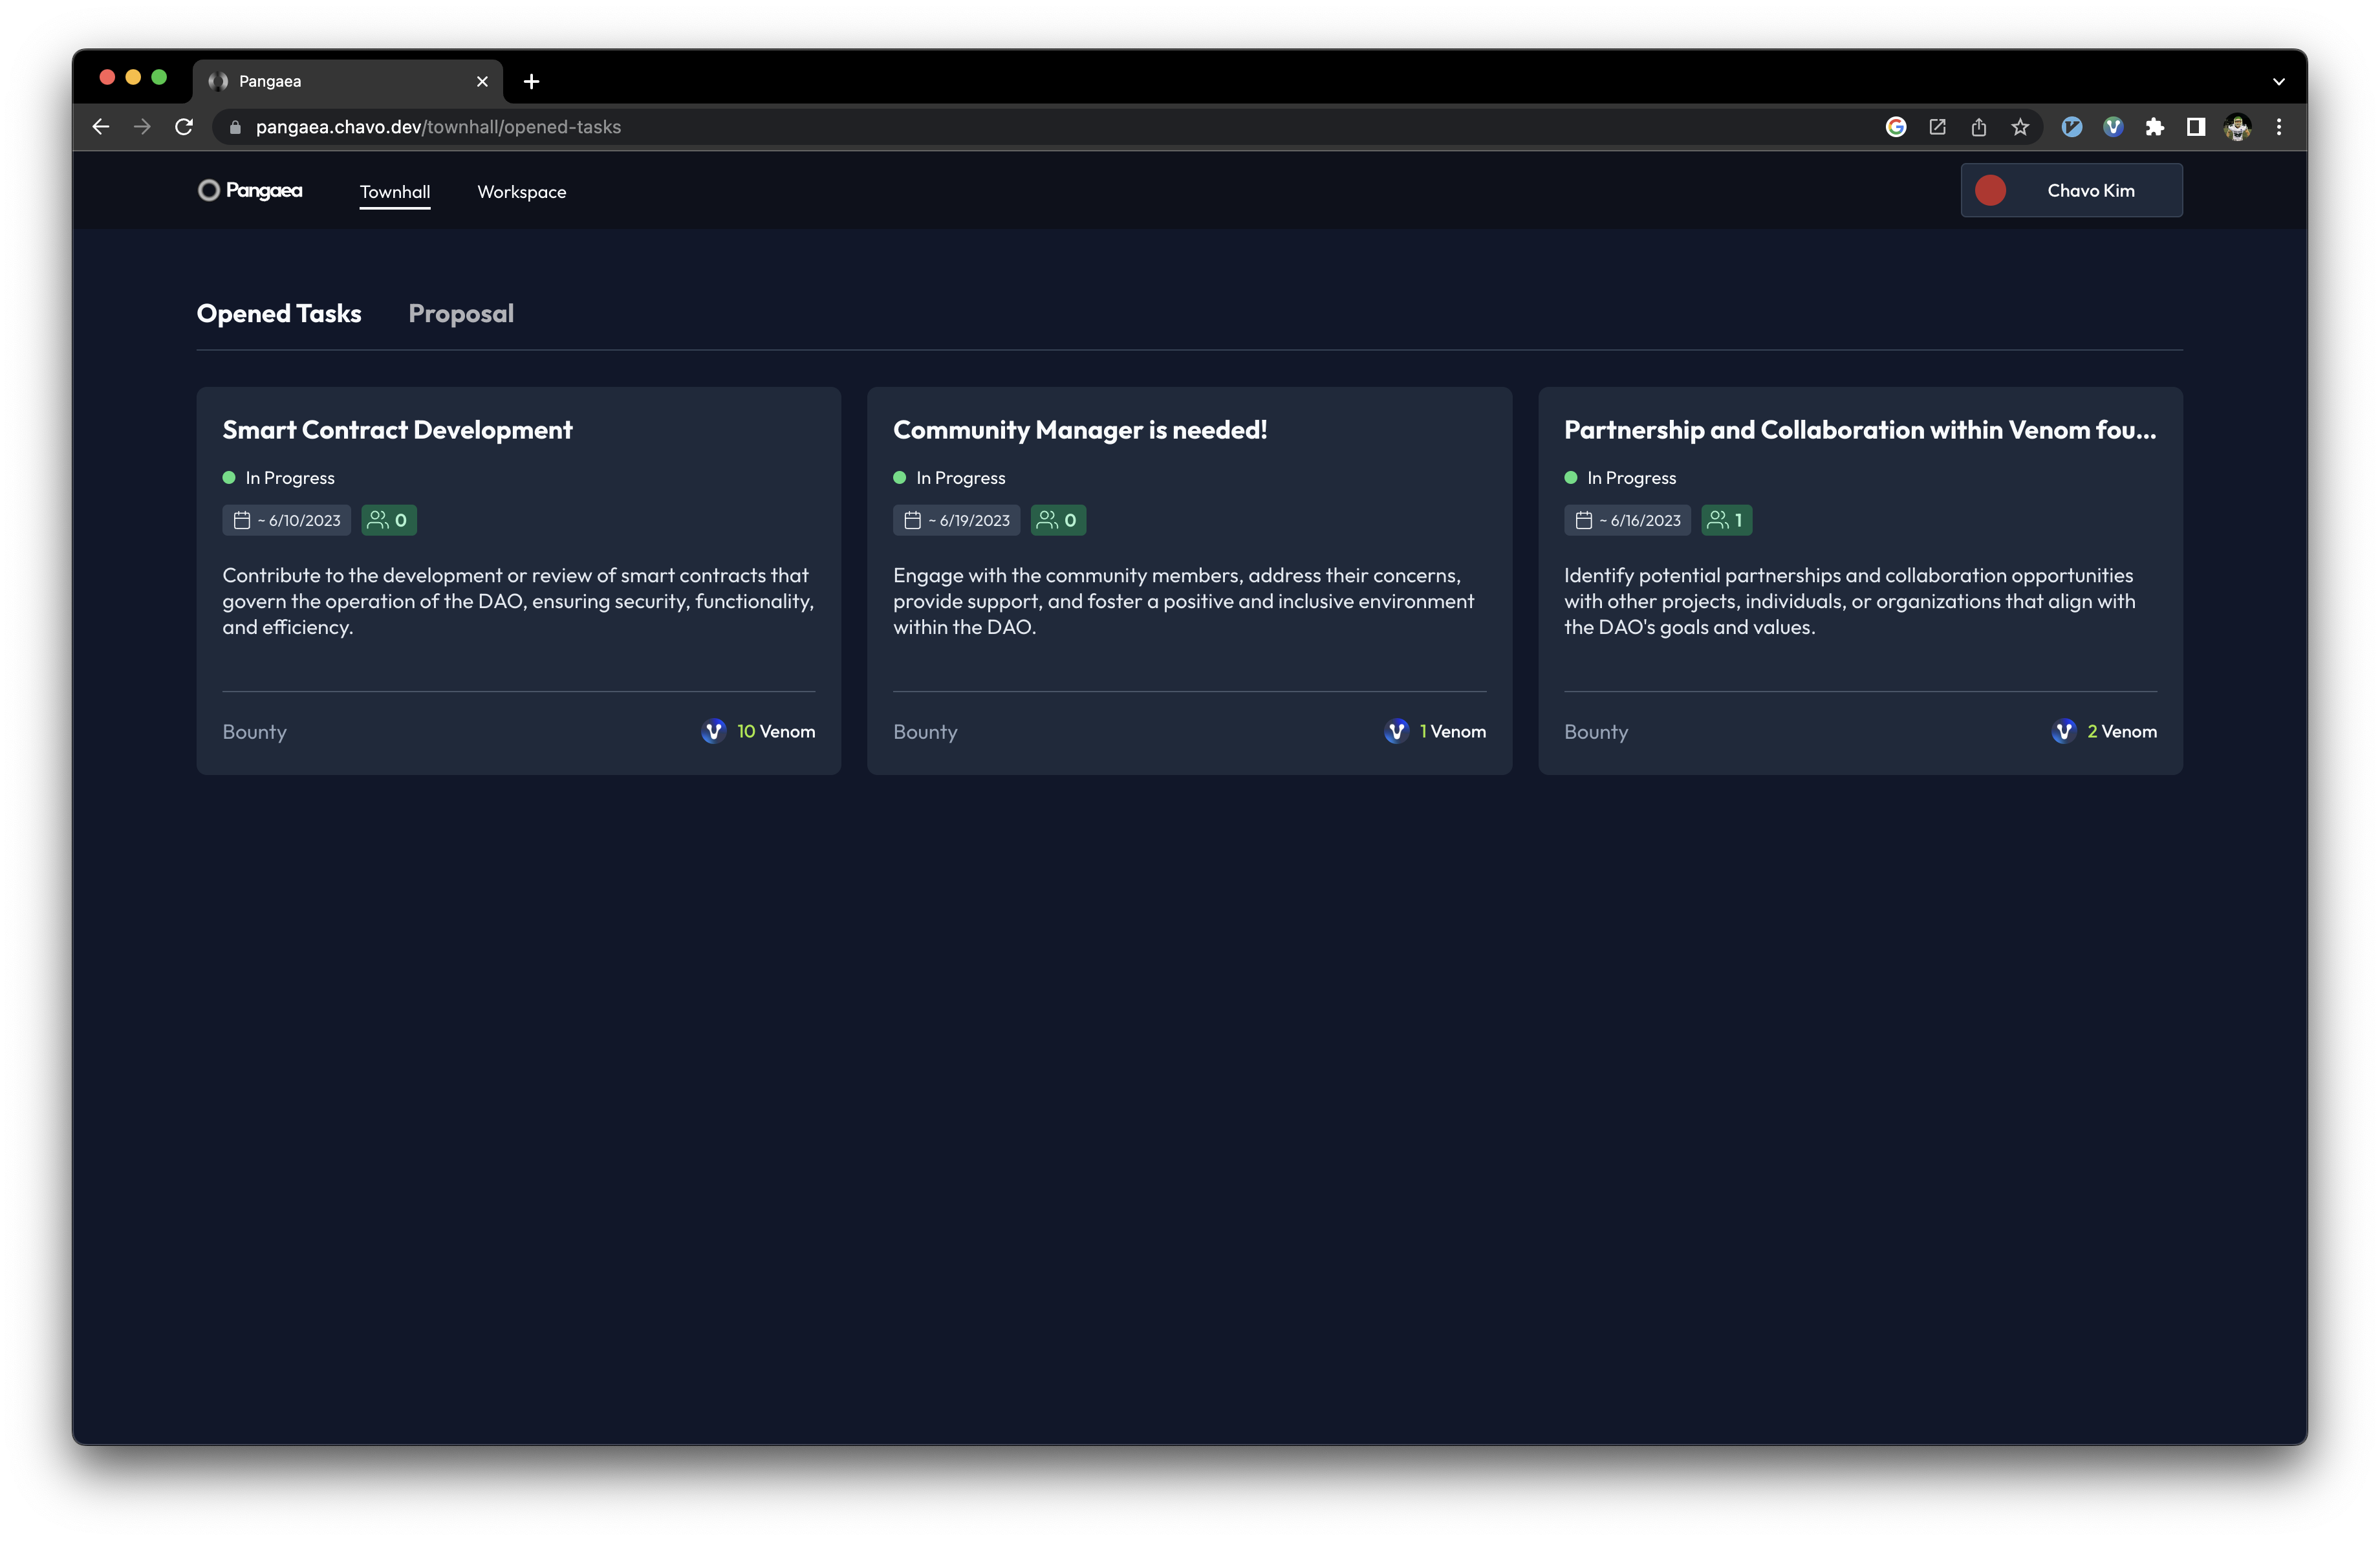
Task: Open the browser tab list chevron dropdown
Action: [x=2278, y=81]
